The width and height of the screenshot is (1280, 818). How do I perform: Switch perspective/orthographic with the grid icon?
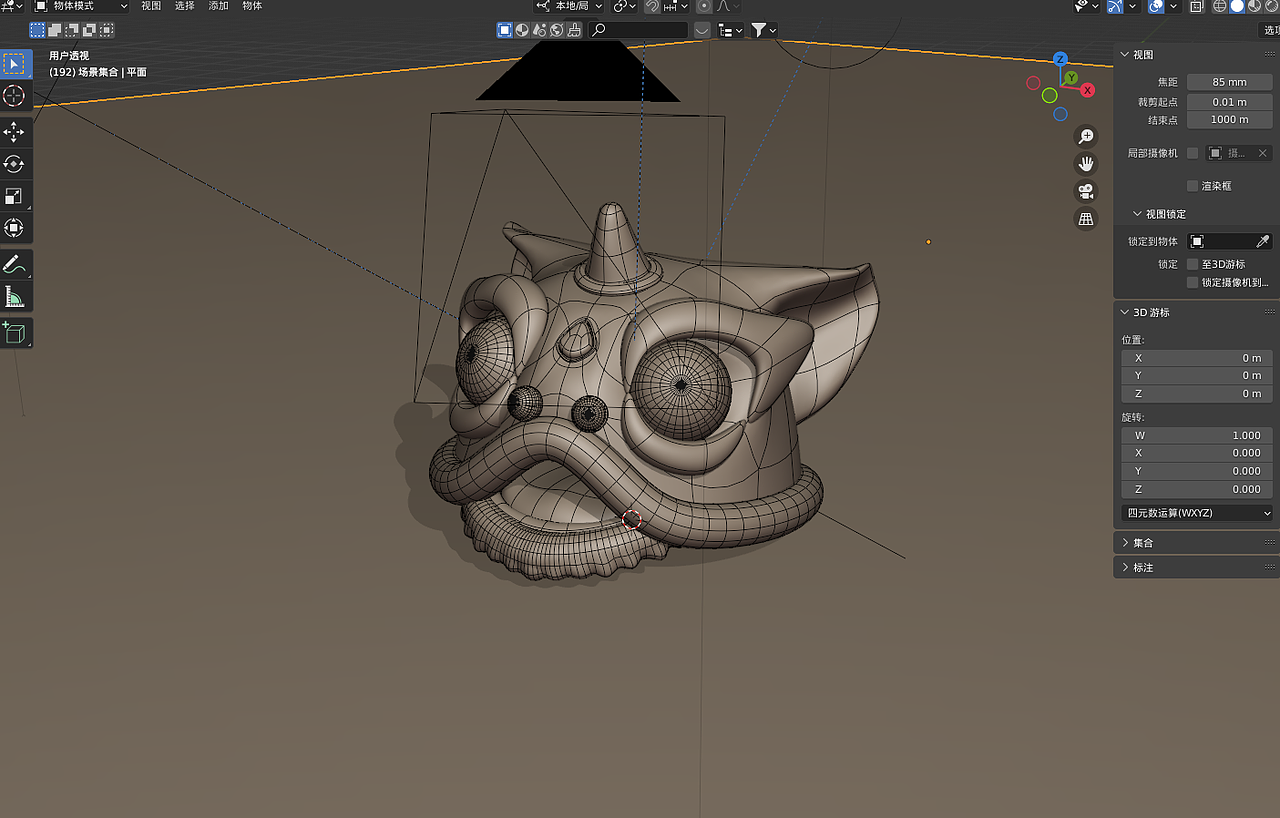[x=1086, y=218]
